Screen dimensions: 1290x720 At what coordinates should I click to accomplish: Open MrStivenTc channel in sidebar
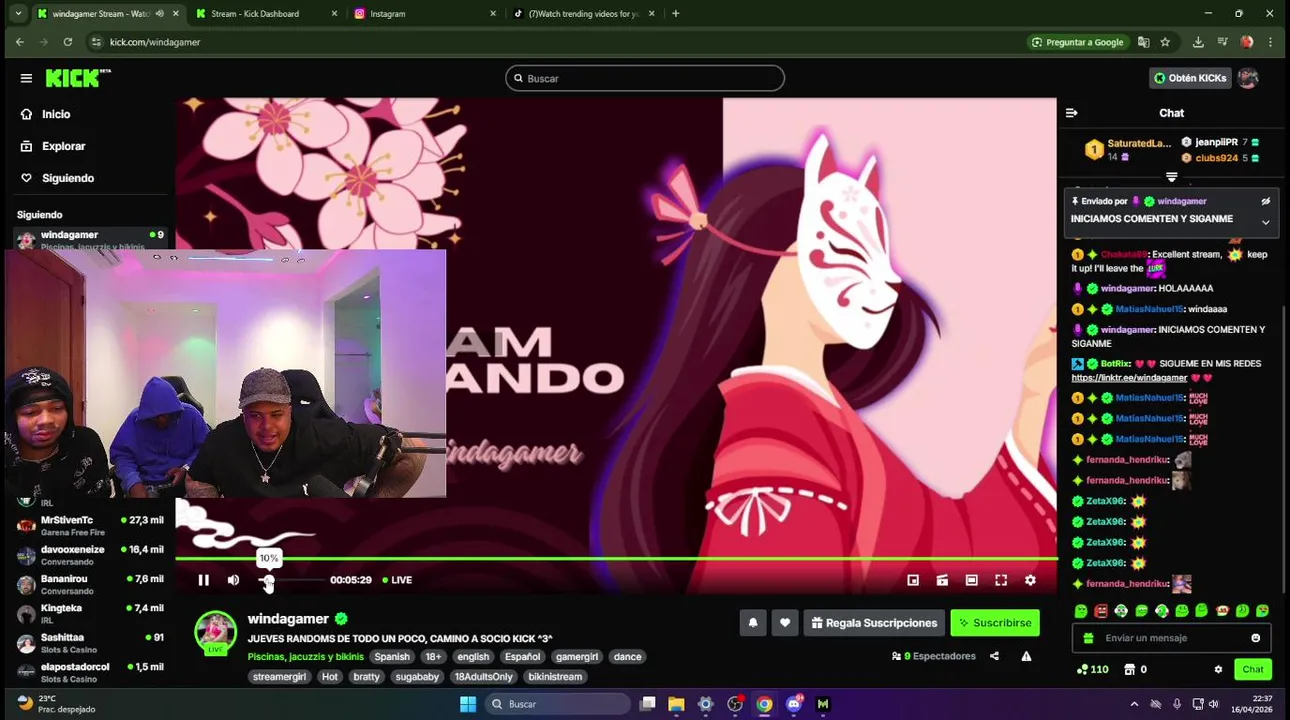[x=90, y=525]
